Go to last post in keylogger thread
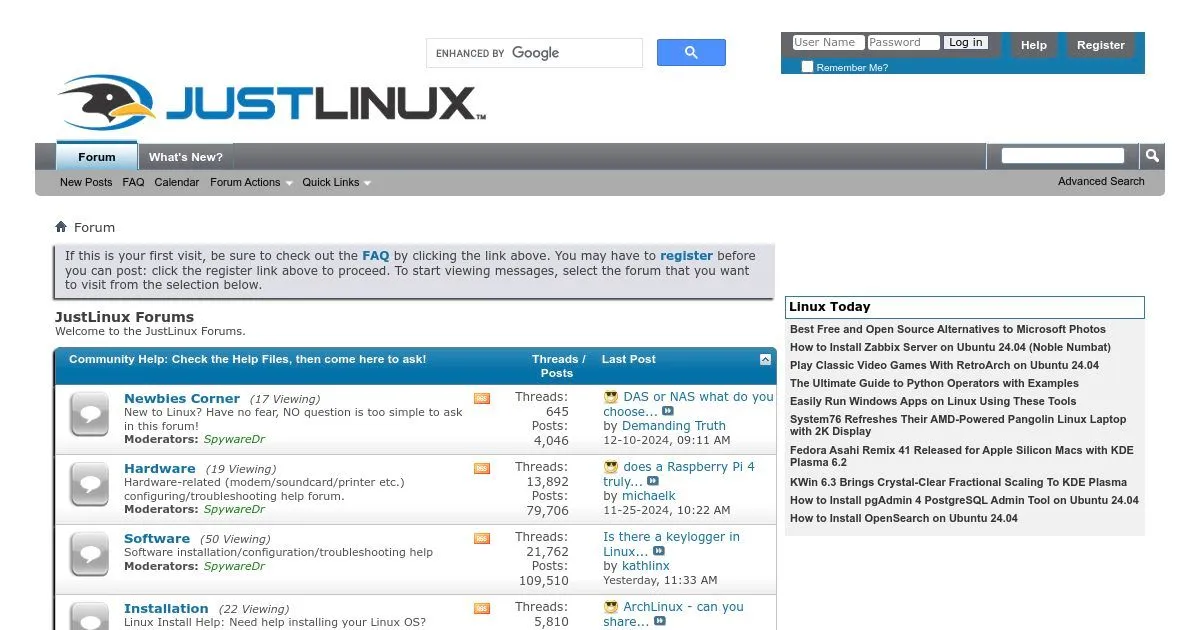Image resolution: width=1200 pixels, height=630 pixels. click(x=659, y=552)
